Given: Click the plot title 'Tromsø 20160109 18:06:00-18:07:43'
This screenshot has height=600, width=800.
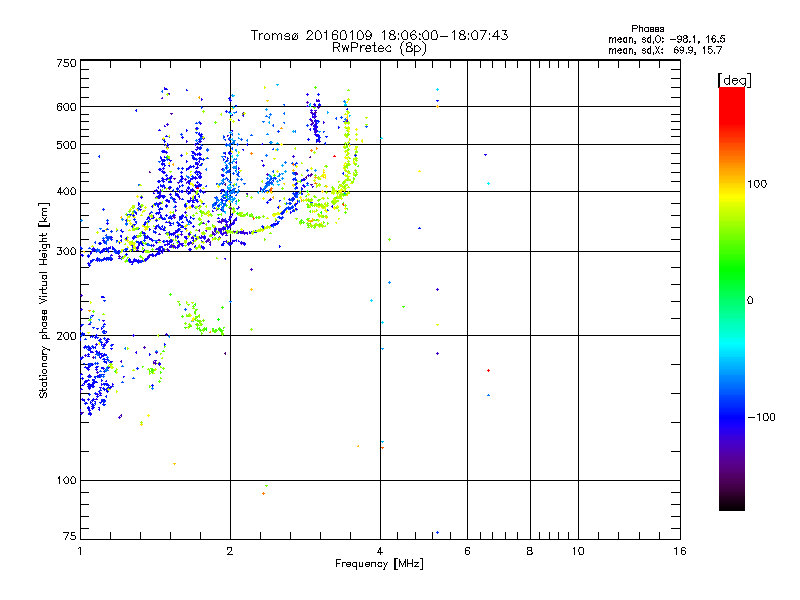Looking at the screenshot, I should click(379, 35).
